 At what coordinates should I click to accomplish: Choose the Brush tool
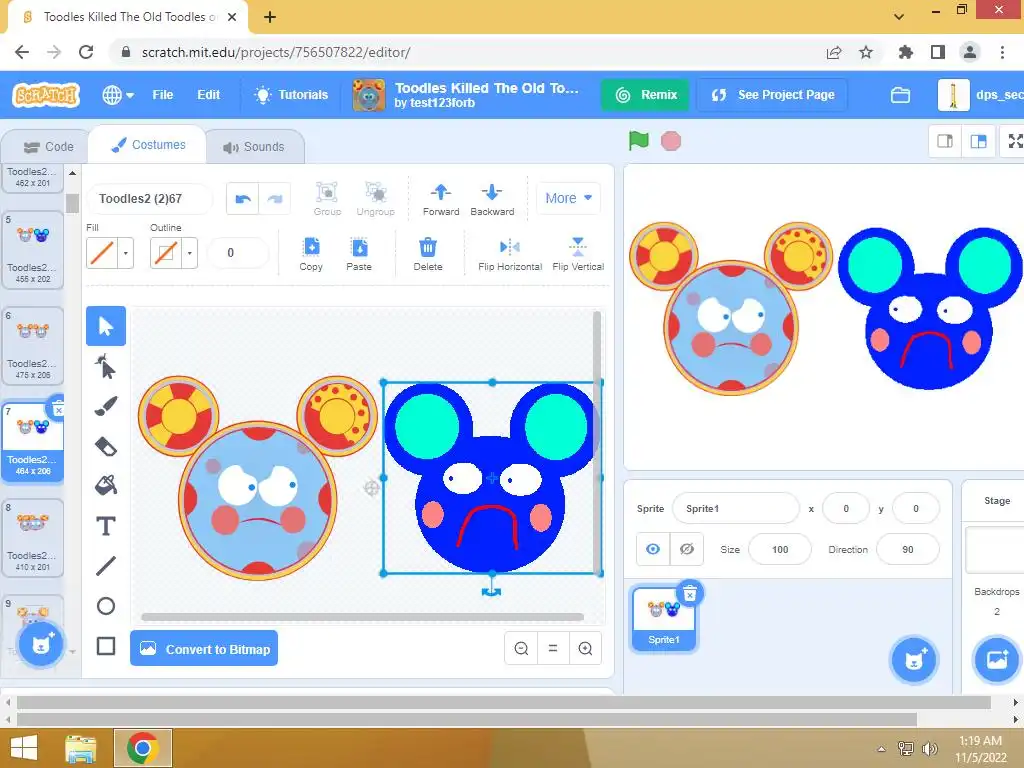coord(106,406)
